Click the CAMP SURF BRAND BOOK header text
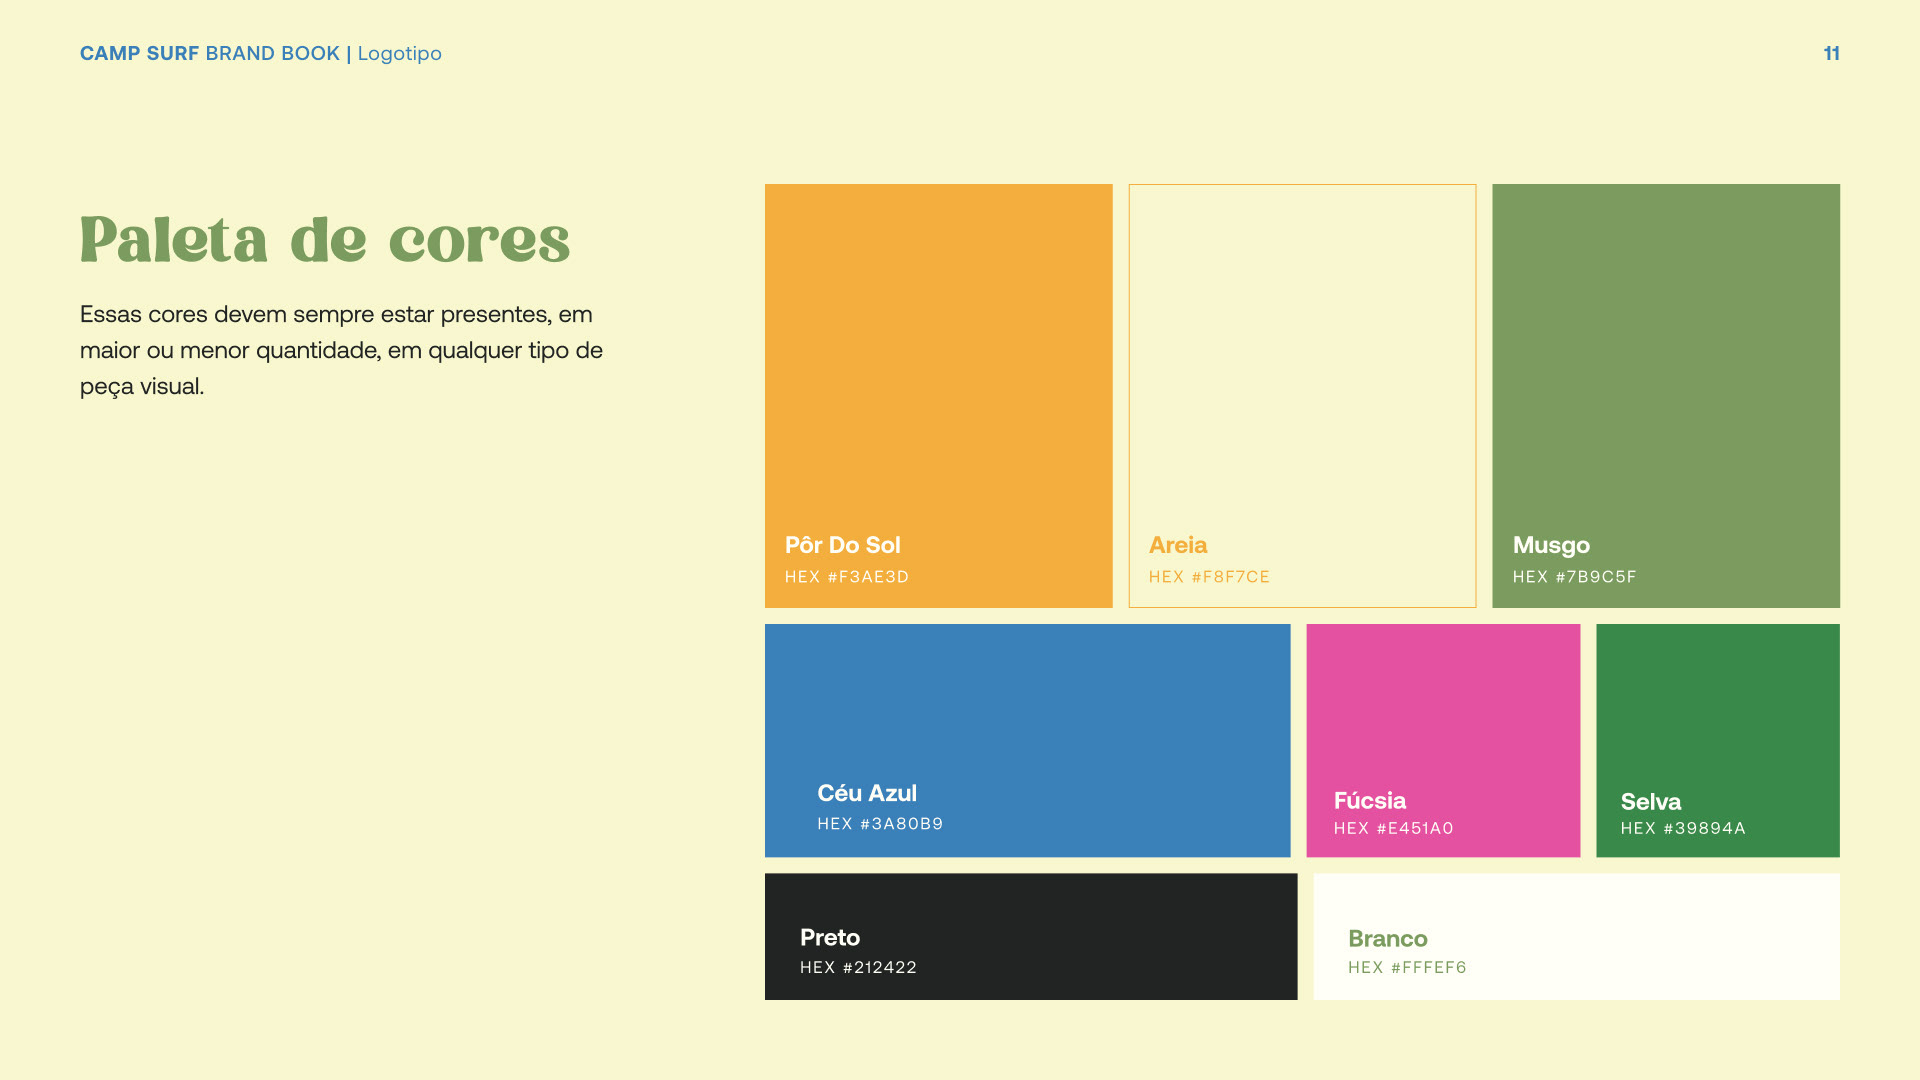Screen dimensions: 1920x1080 (210, 54)
